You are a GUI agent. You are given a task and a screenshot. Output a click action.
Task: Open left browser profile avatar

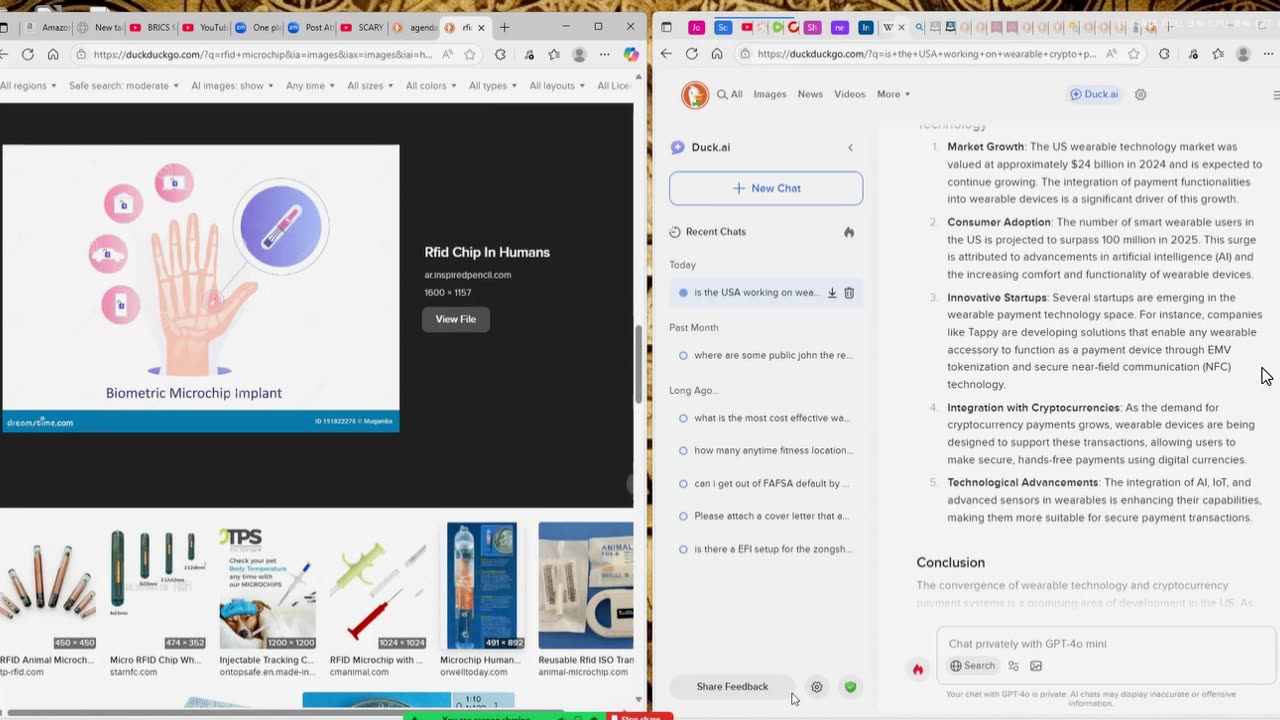pyautogui.click(x=579, y=54)
